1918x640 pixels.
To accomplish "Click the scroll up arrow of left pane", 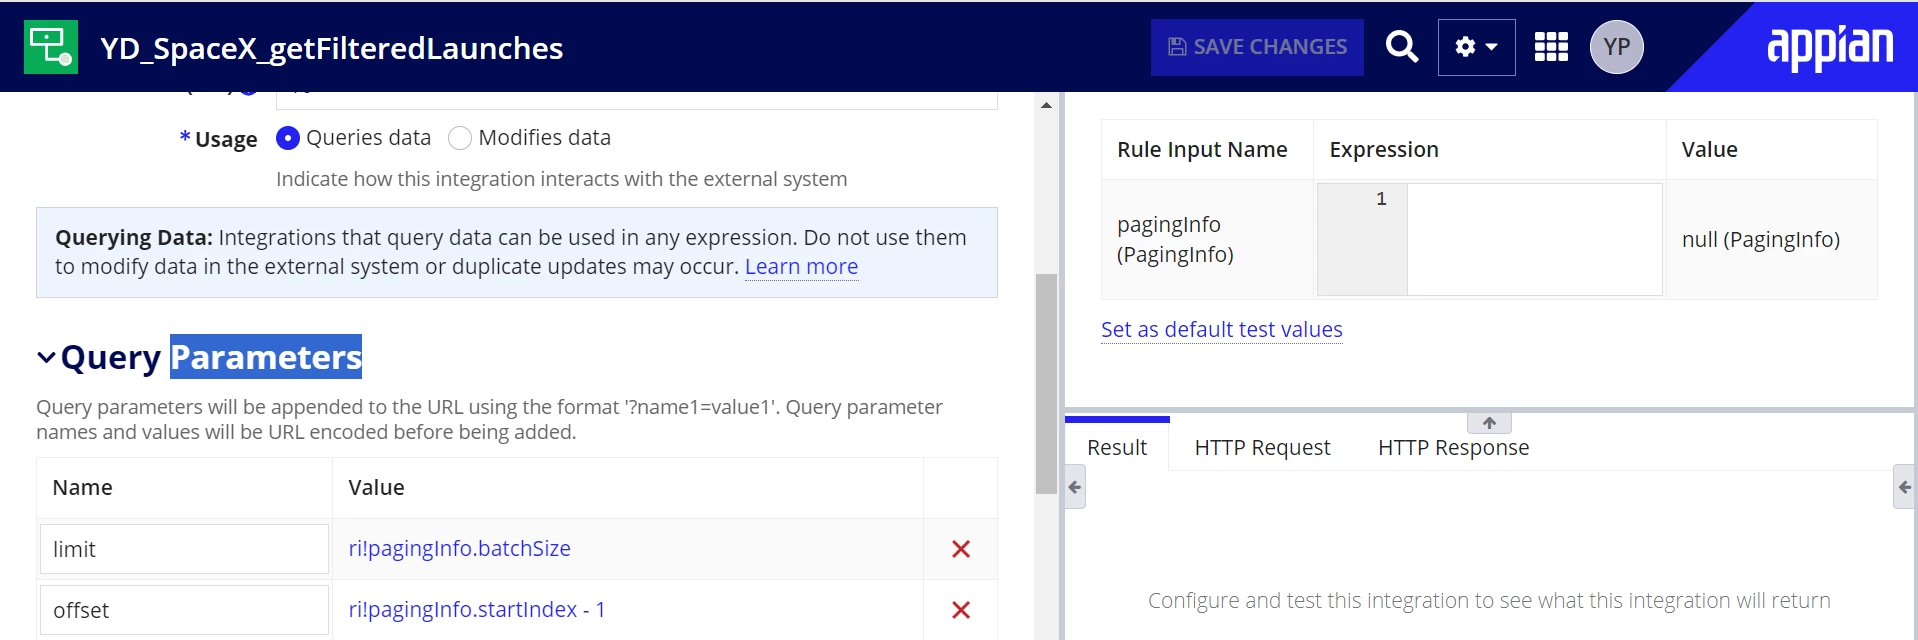I will [x=1046, y=105].
